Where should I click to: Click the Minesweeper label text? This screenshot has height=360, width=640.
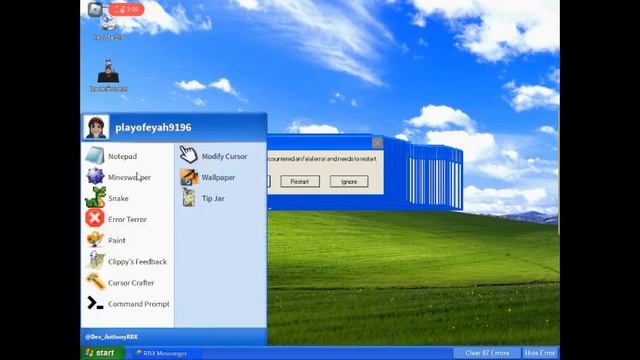point(129,178)
